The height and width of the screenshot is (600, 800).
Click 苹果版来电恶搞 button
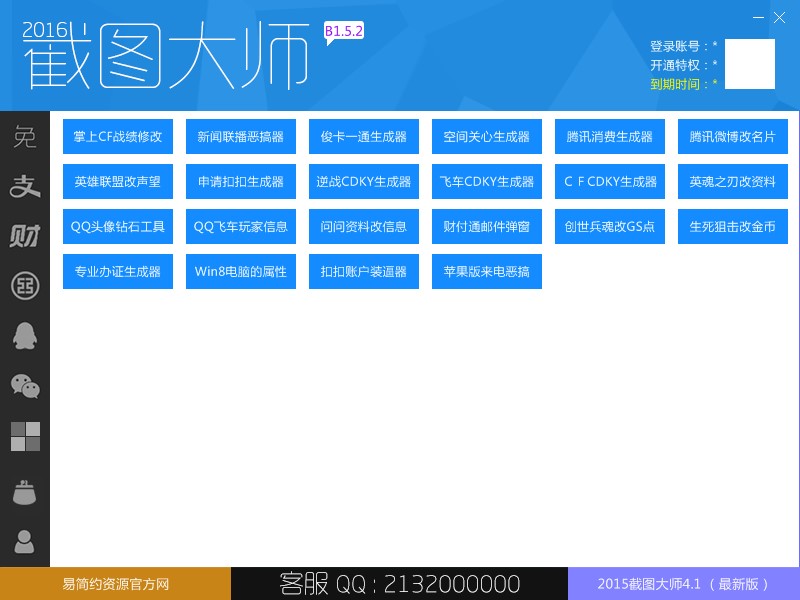tap(486, 271)
